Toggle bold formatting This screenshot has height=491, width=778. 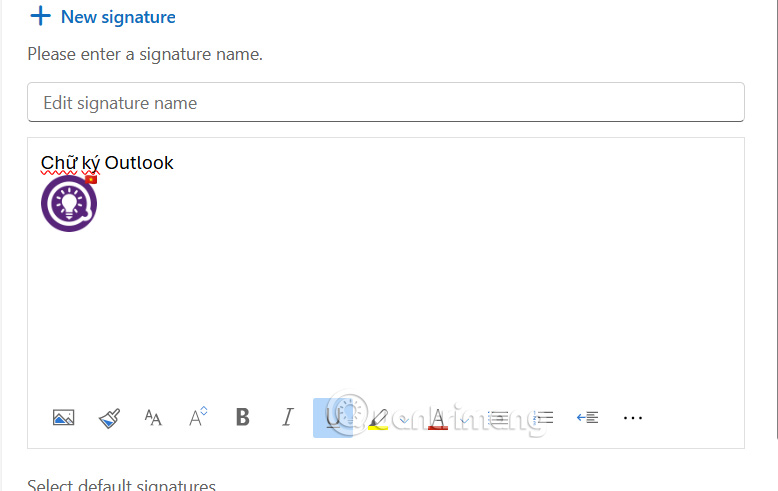pyautogui.click(x=242, y=418)
